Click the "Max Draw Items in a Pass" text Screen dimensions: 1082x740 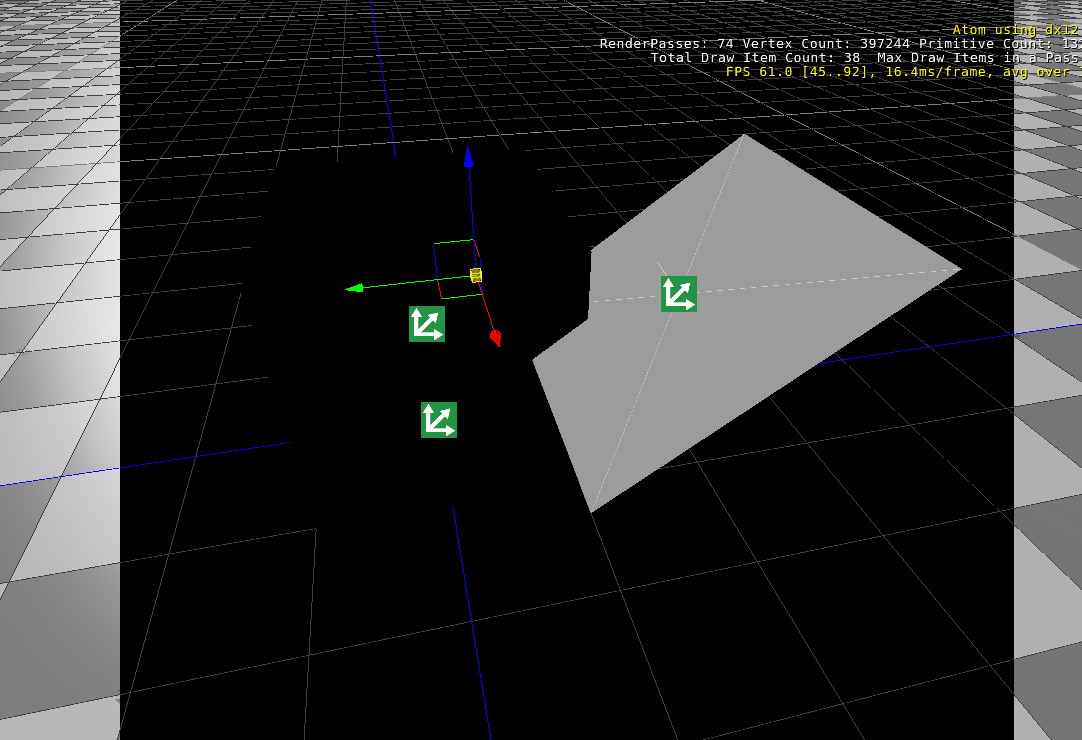click(x=978, y=58)
